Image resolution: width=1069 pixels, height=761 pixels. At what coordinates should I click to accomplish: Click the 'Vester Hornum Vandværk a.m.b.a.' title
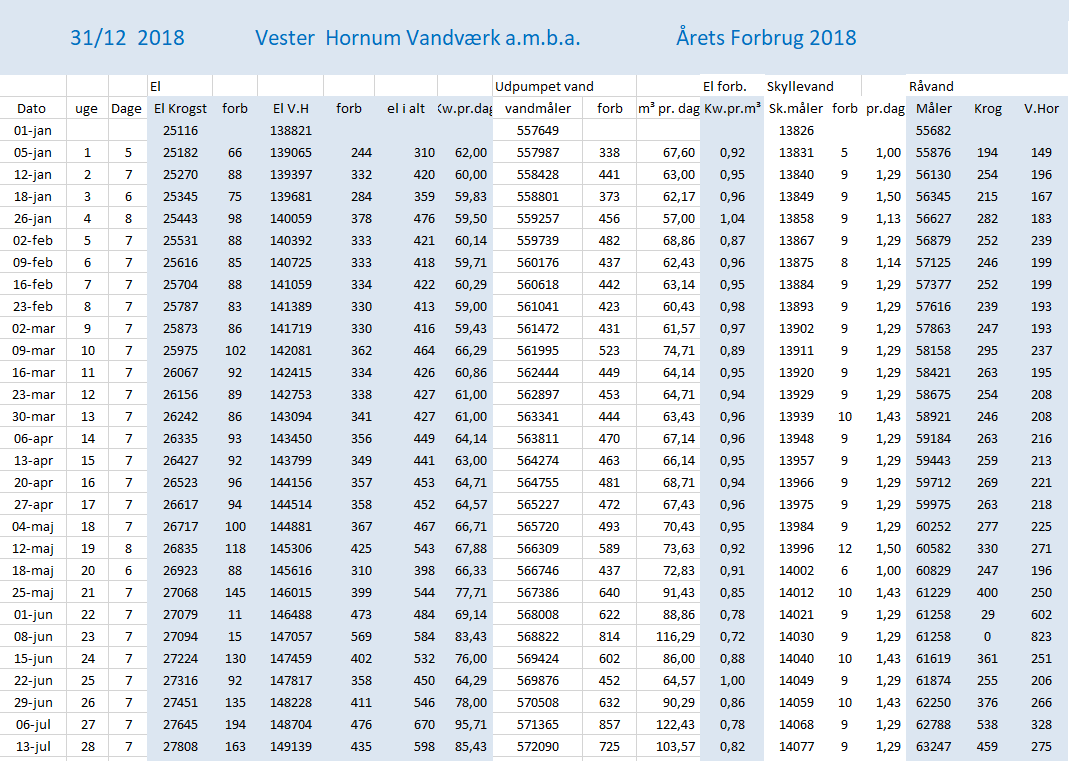coord(417,38)
